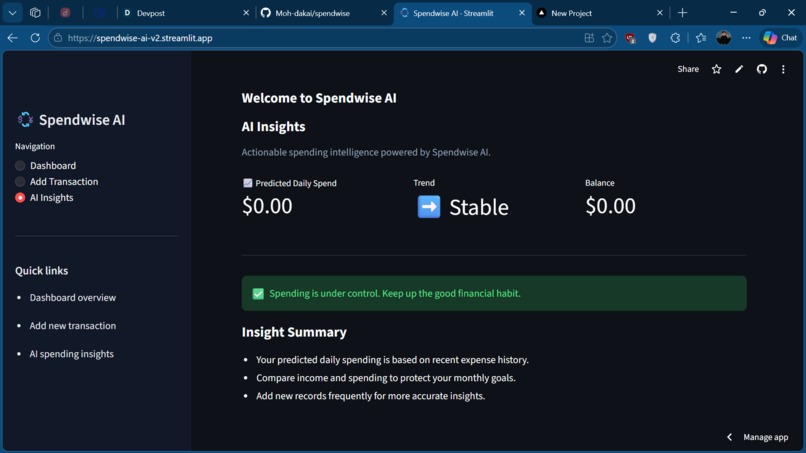Viewport: 806px width, 453px height.
Task: Click the Welcome to Spendwise AI heading
Action: (x=319, y=98)
